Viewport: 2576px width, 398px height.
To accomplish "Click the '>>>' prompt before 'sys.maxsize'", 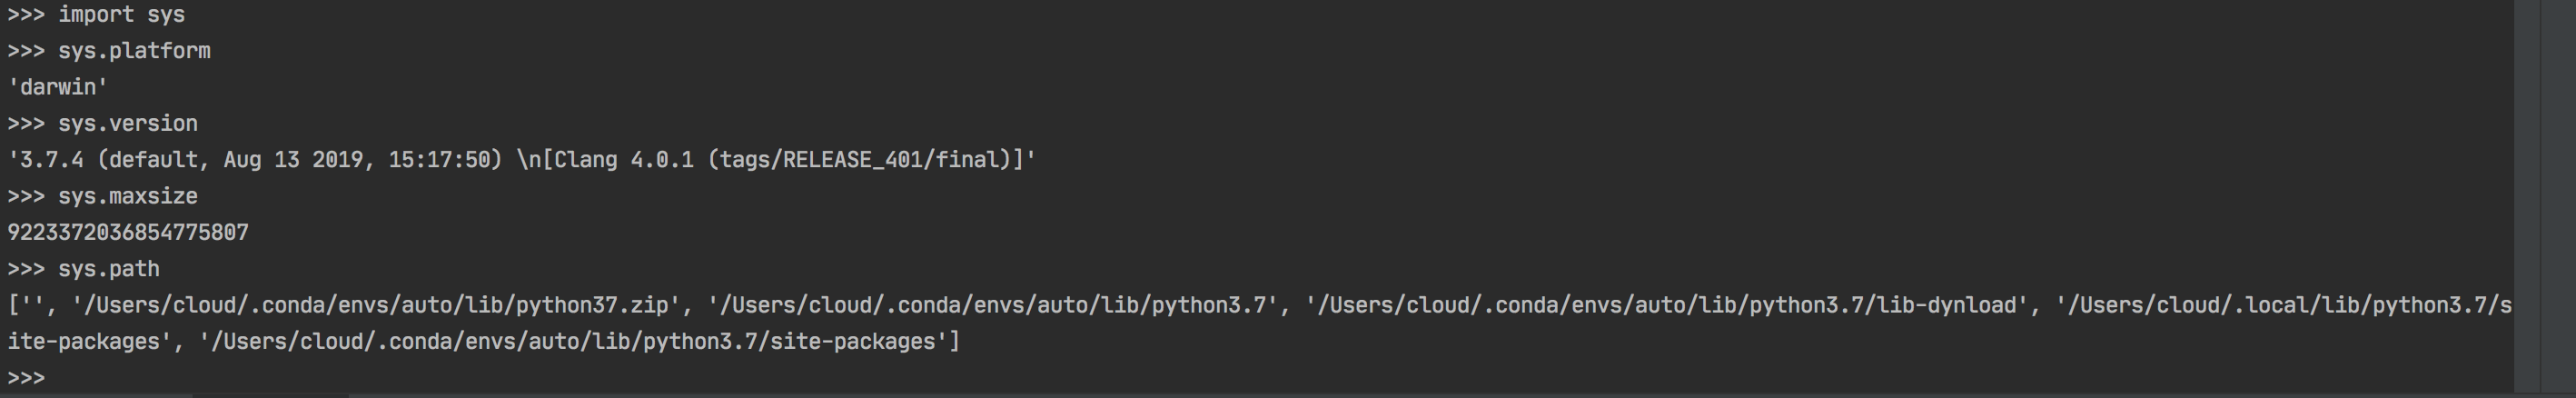I will [26, 197].
